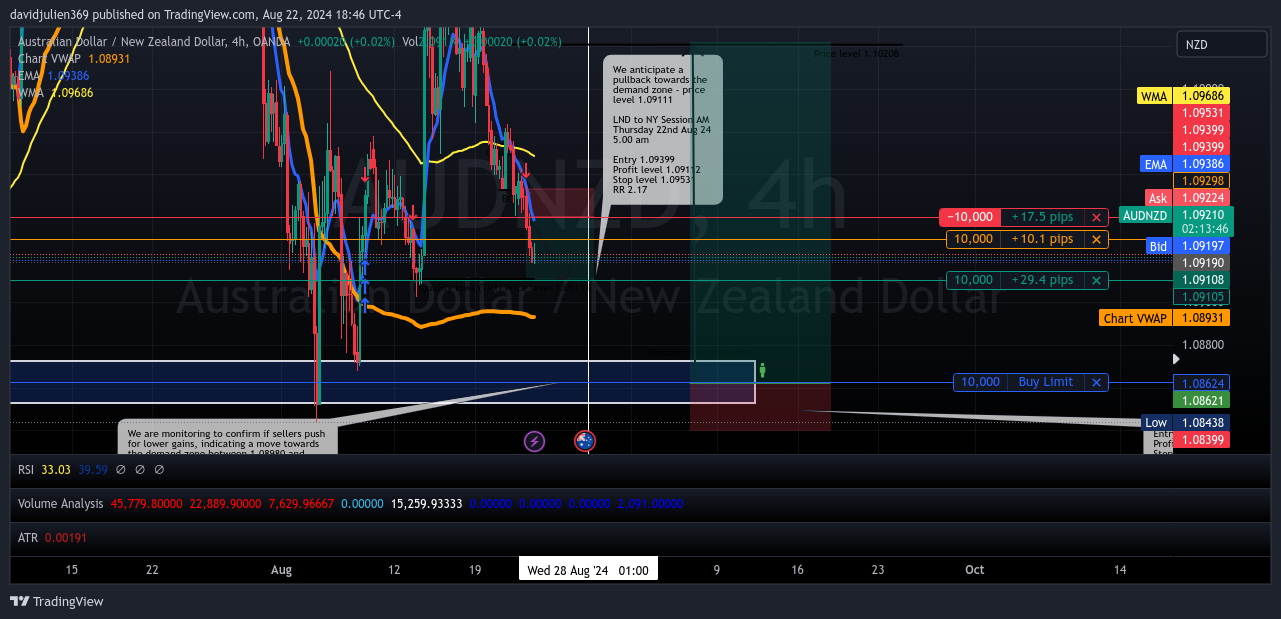1281x619 pixels.
Task: Click the RSI indicator legend label
Action: coord(28,469)
